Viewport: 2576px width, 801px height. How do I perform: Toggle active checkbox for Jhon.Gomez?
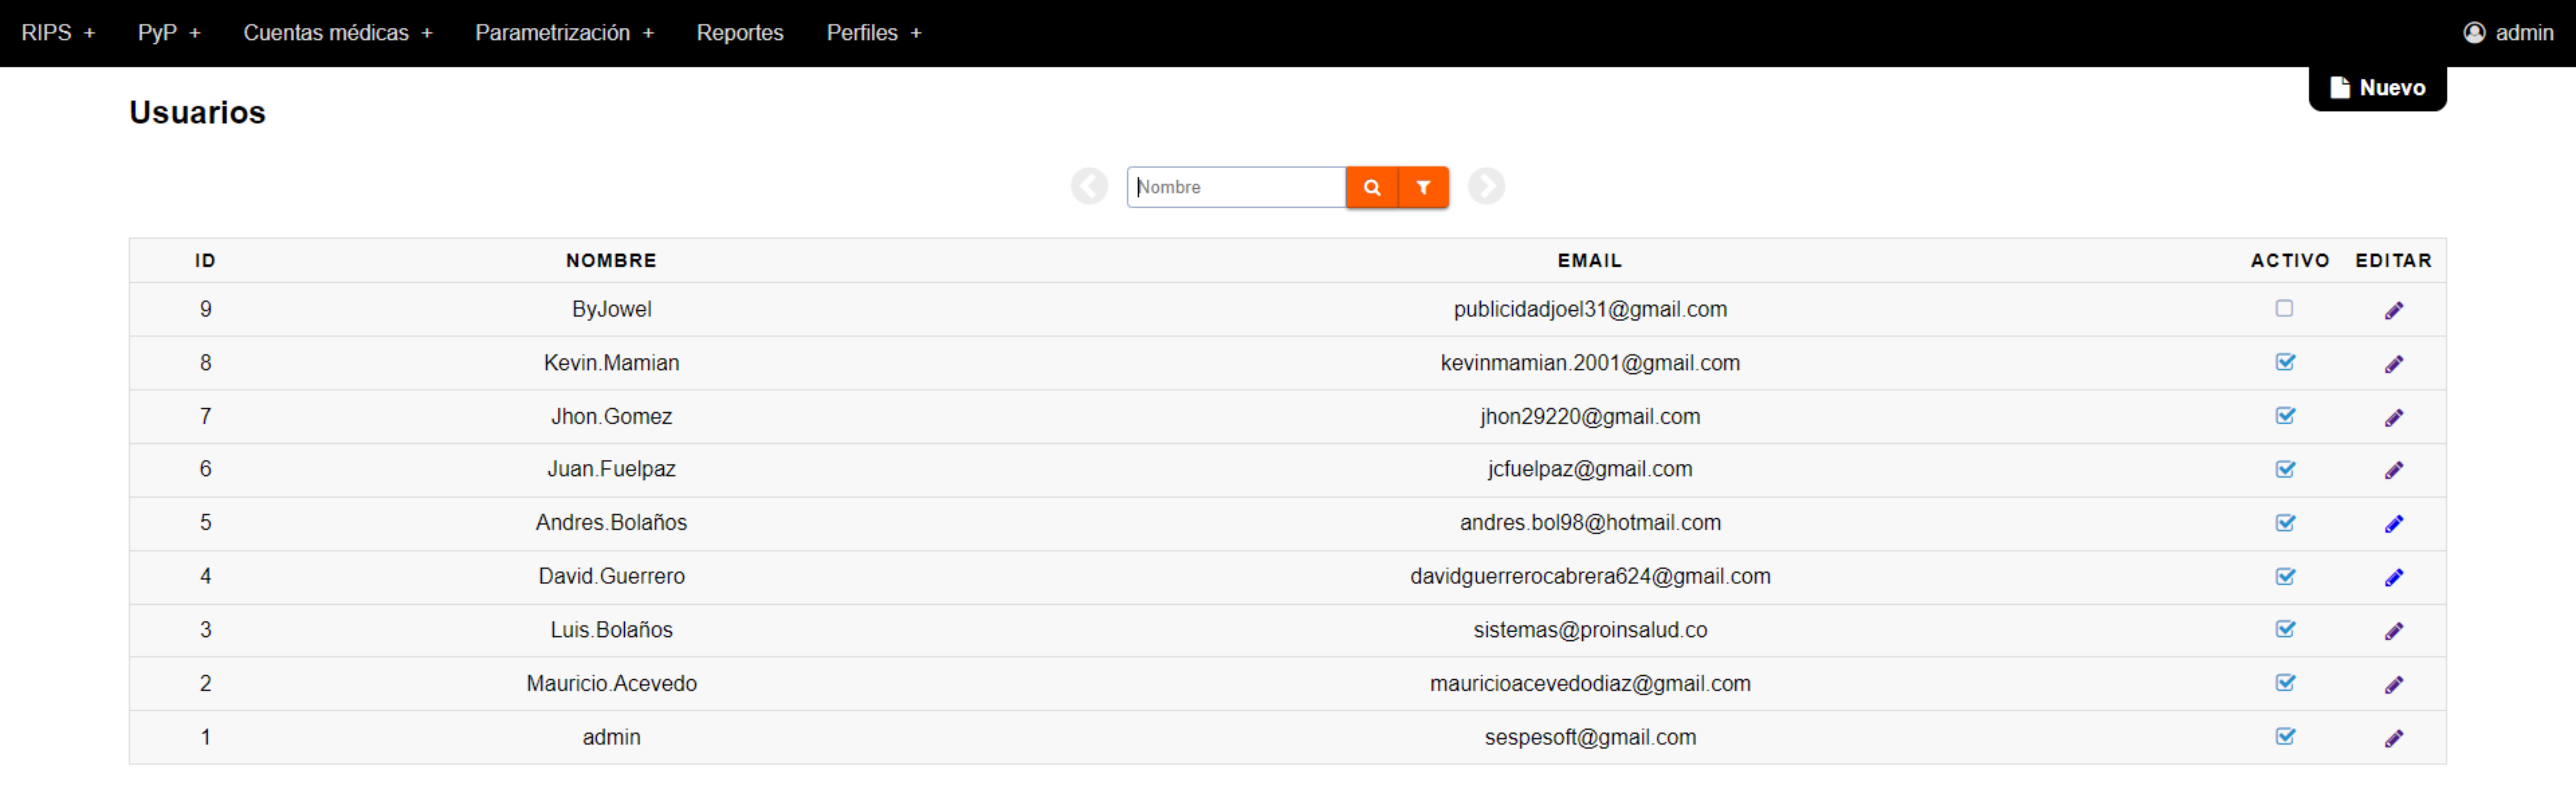(2285, 416)
